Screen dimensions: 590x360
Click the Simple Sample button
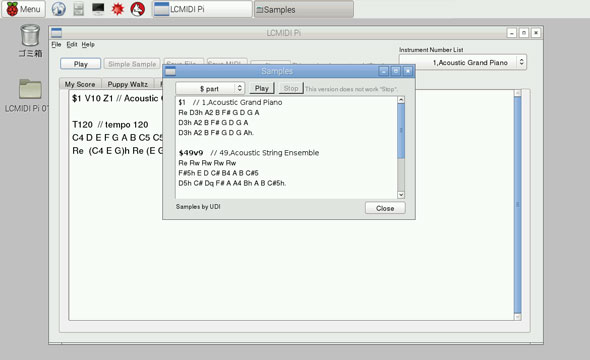tap(132, 64)
